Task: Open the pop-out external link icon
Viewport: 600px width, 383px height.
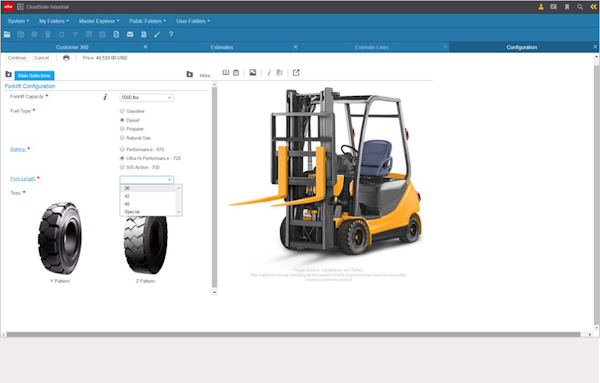Action: (296, 72)
